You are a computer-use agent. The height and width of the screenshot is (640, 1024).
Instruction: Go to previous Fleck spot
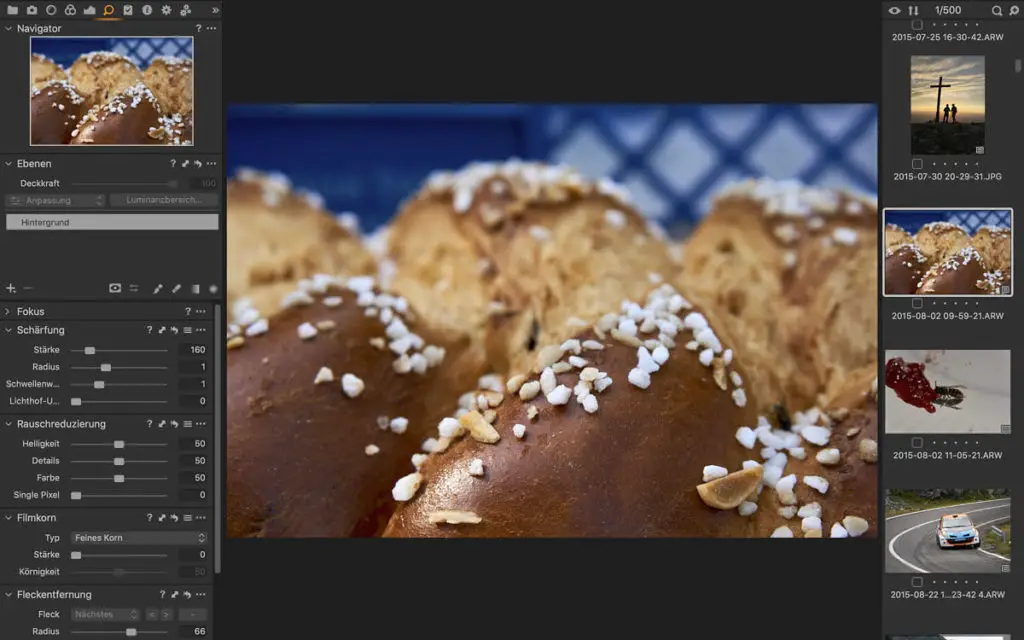click(152, 615)
